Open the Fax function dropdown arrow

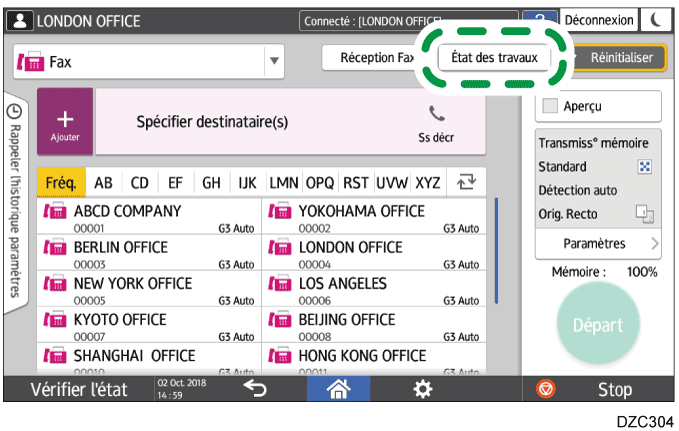[273, 62]
